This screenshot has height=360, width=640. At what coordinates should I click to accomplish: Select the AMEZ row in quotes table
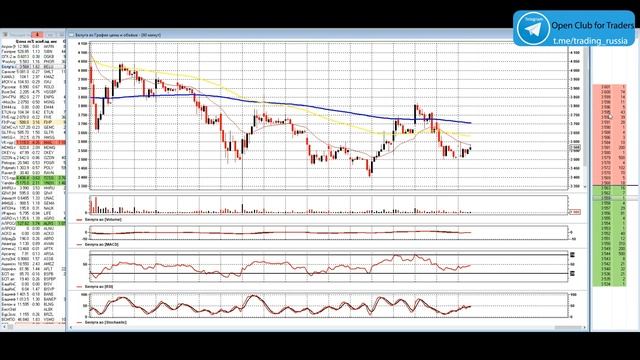point(33,264)
